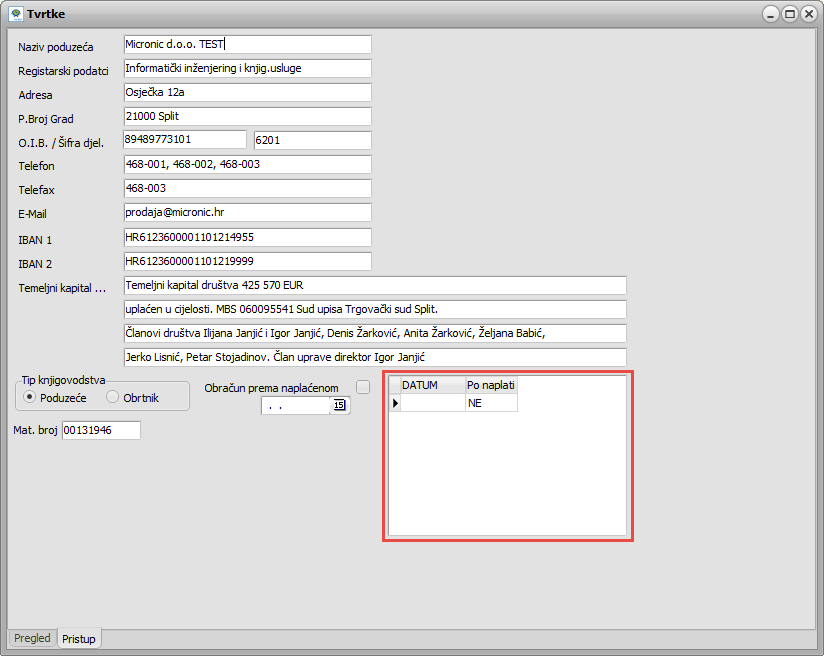Screen dimensions: 824x656
Task: Click the Naziv poduzeća field
Action: click(248, 44)
